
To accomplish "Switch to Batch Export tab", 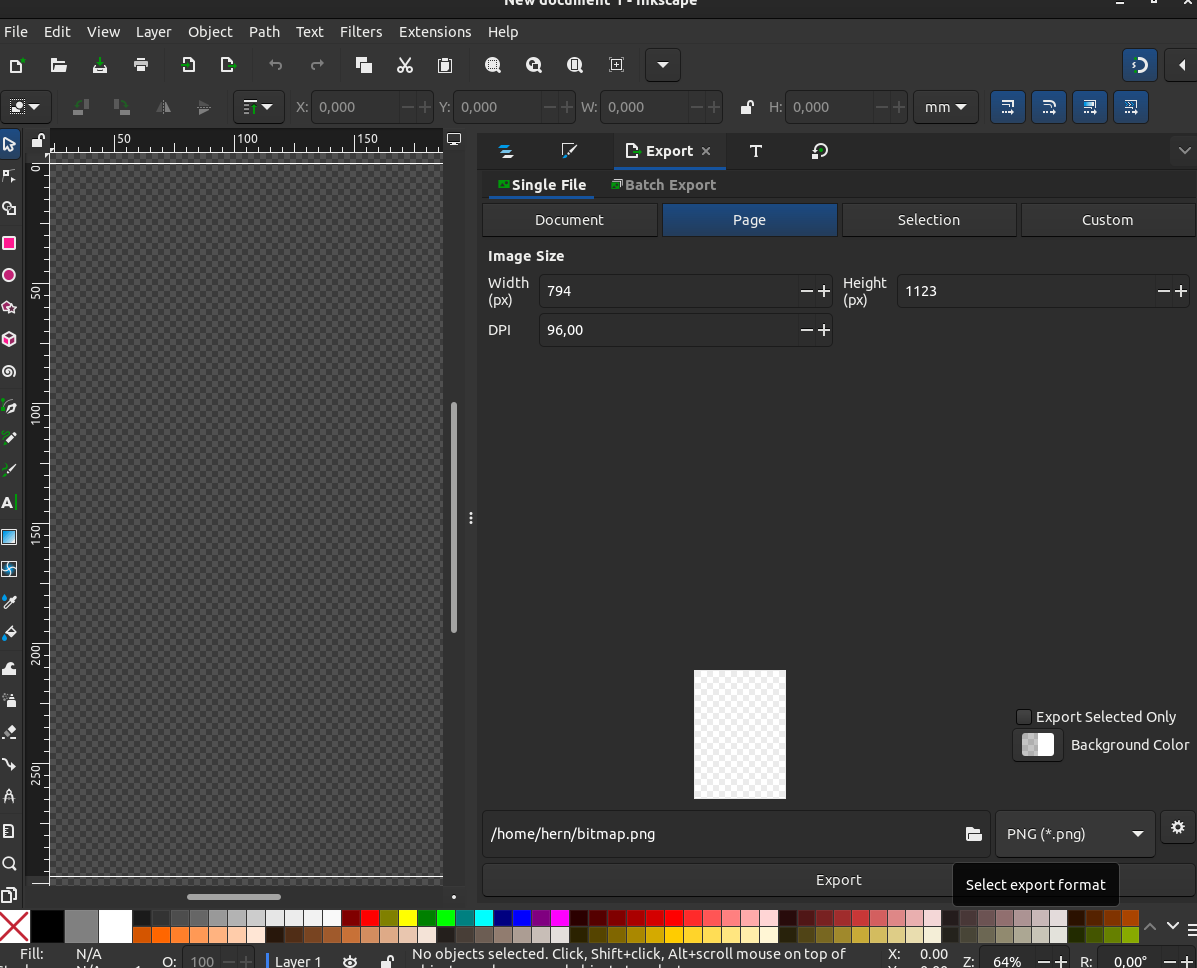I will (x=663, y=185).
